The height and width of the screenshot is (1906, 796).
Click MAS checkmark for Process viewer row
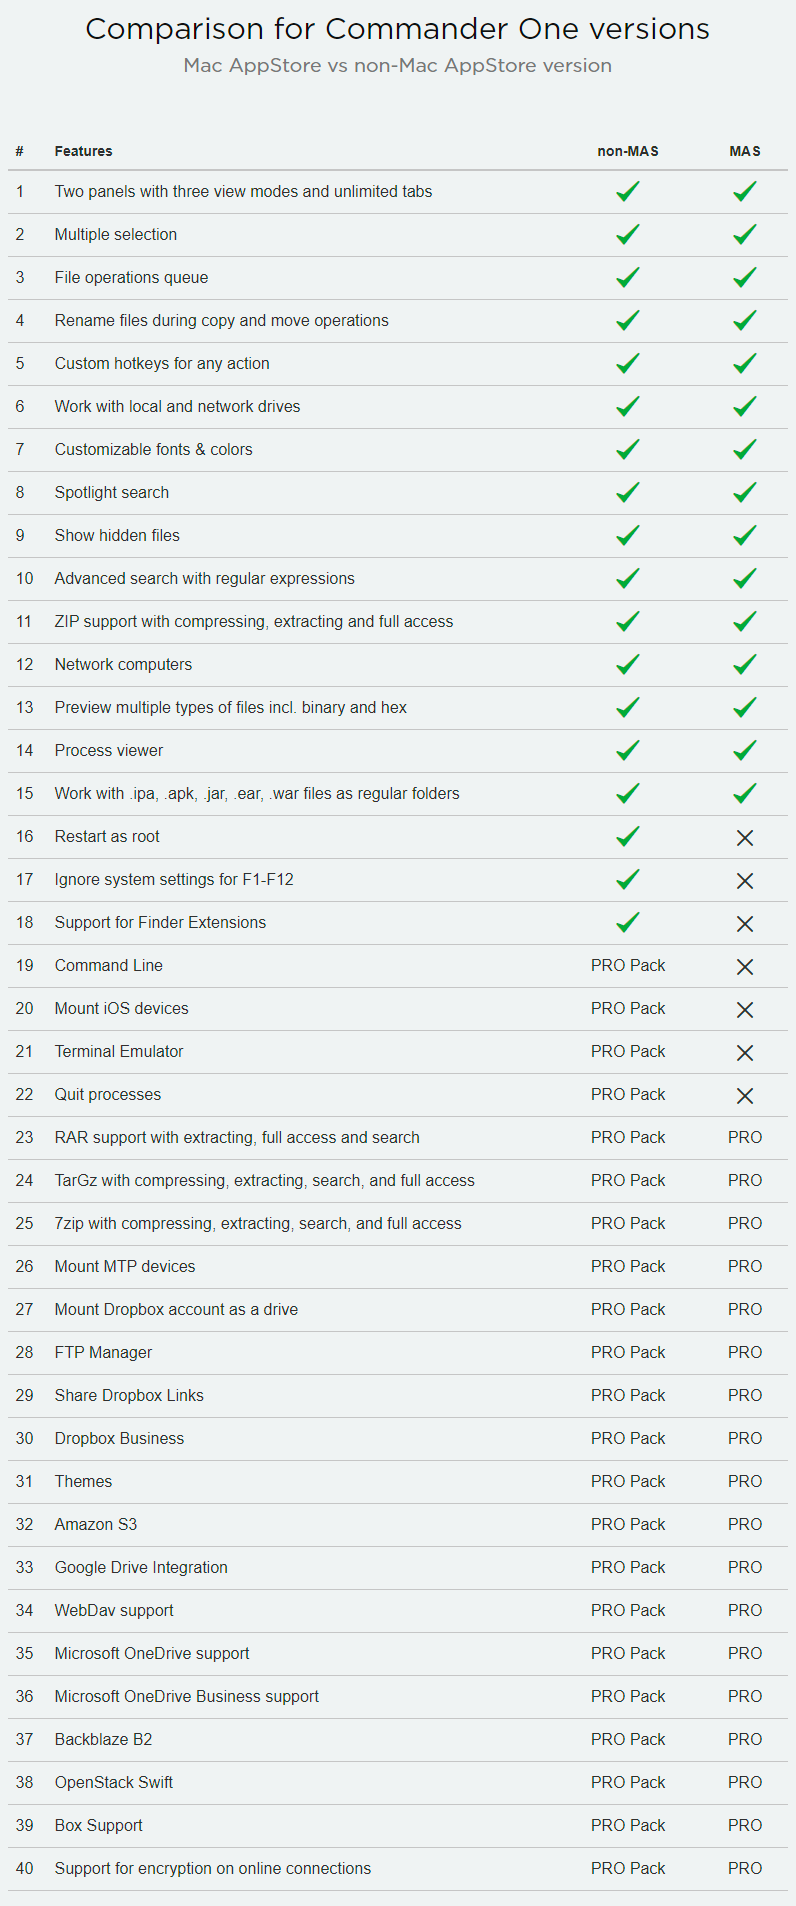coord(744,750)
